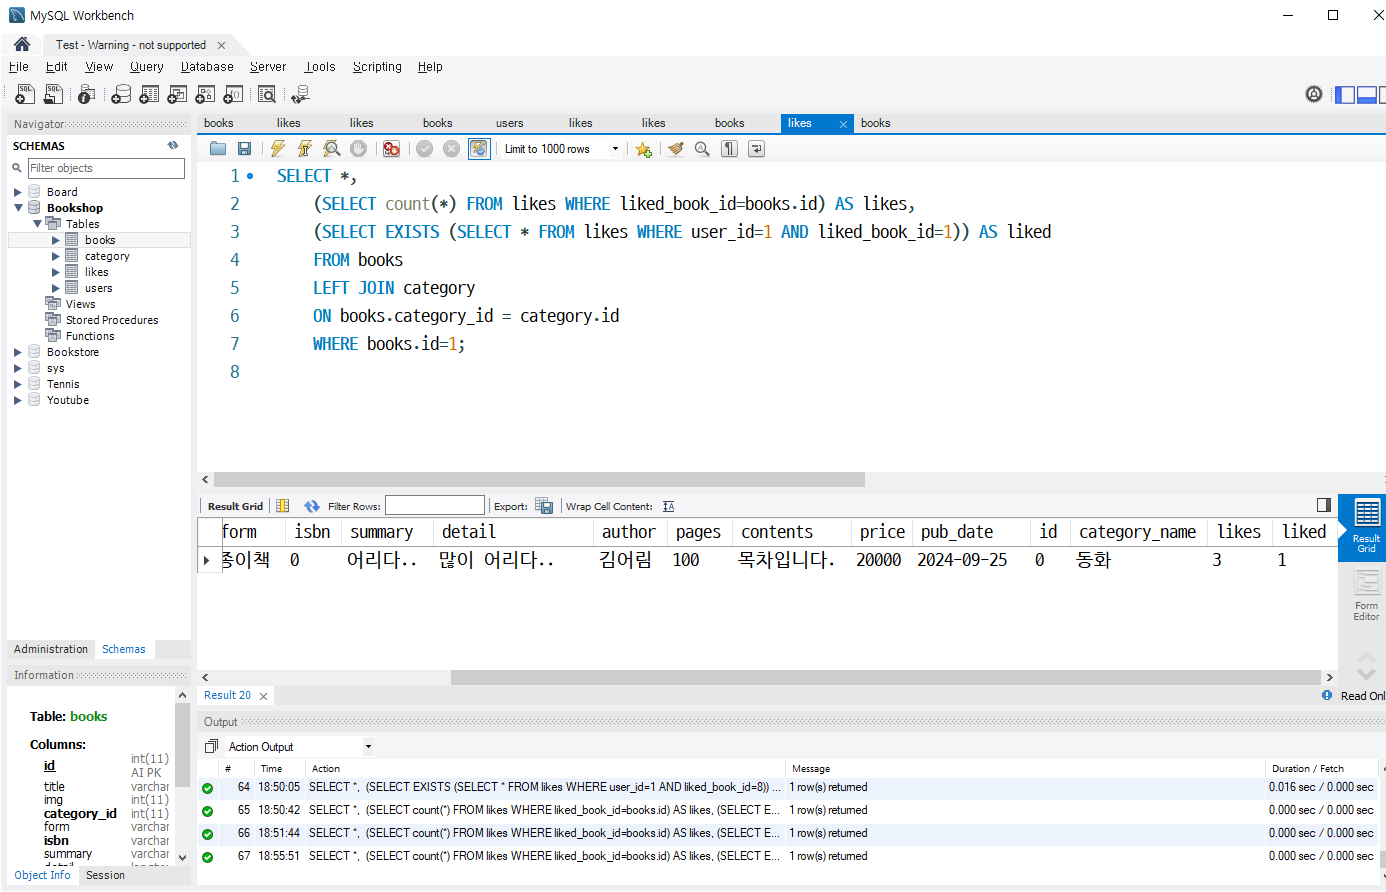Create a new stored procedure icon
1386x892 pixels.
pos(205,94)
